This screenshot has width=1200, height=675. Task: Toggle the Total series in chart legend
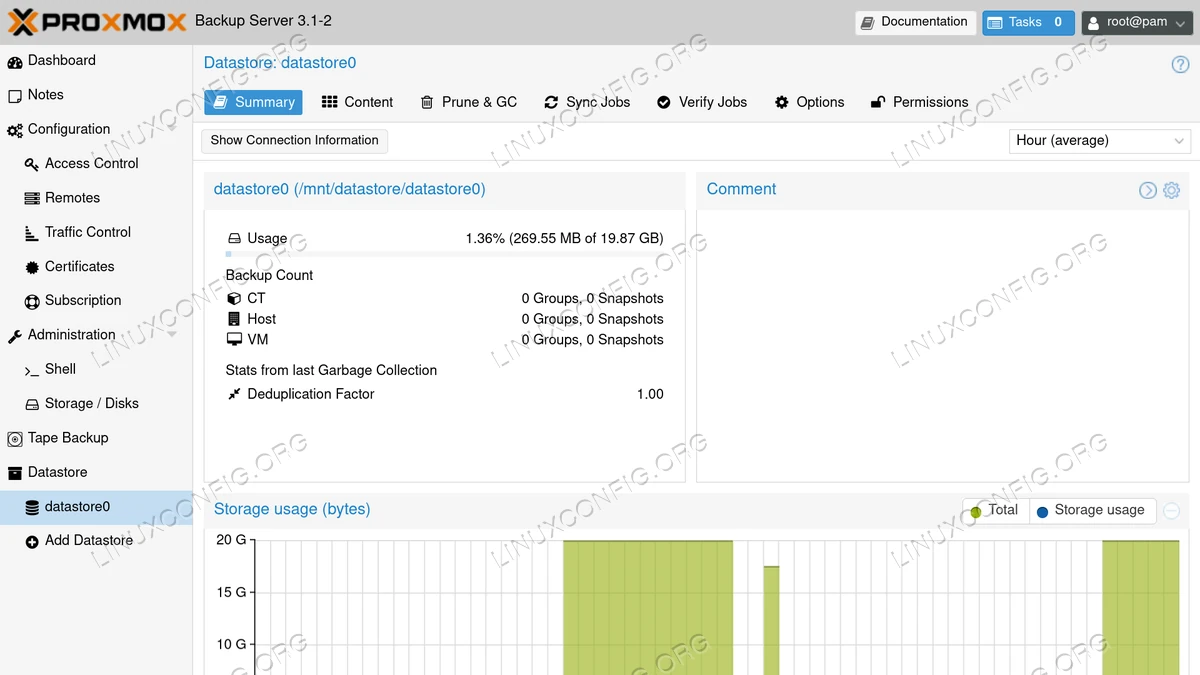[995, 510]
